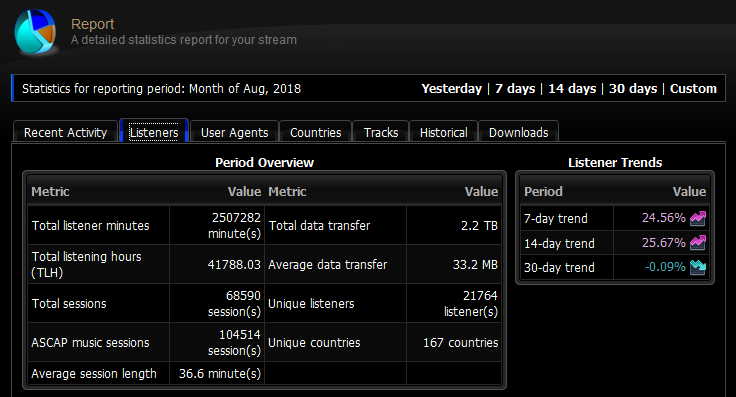Click the 'Report' page title
Screen dimensions: 736x397
coord(92,24)
